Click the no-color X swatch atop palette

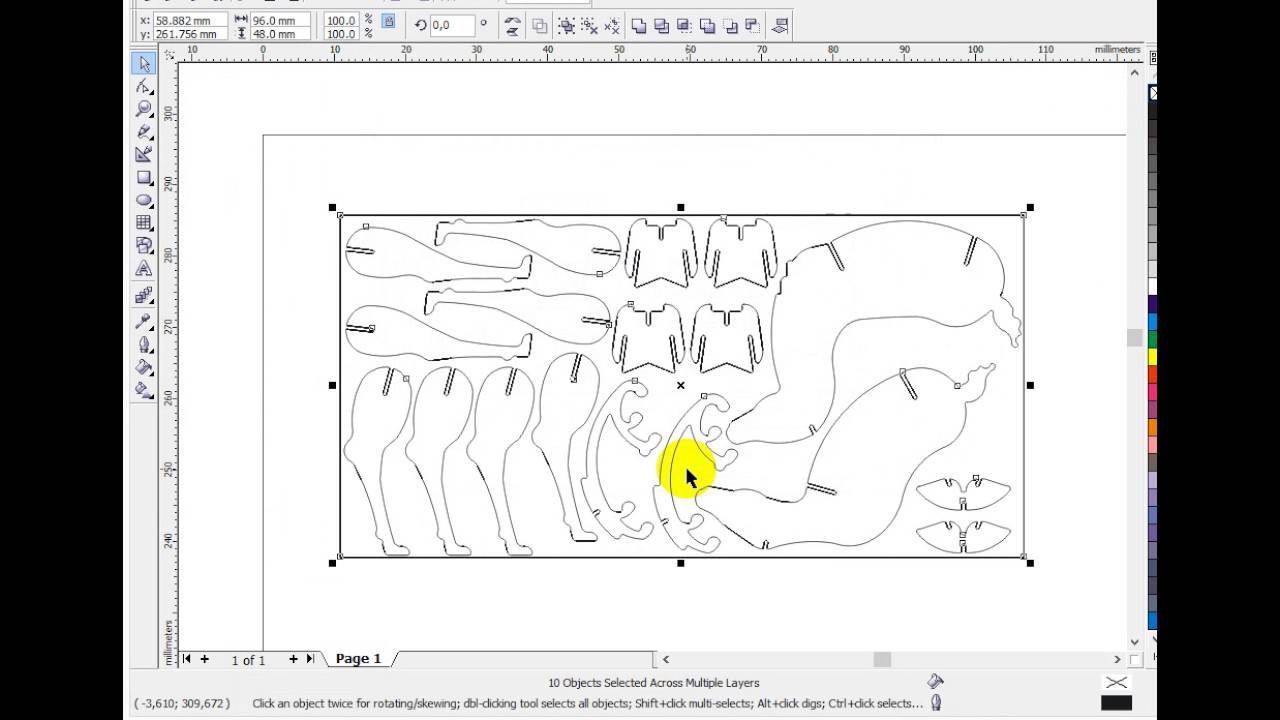coord(1153,93)
